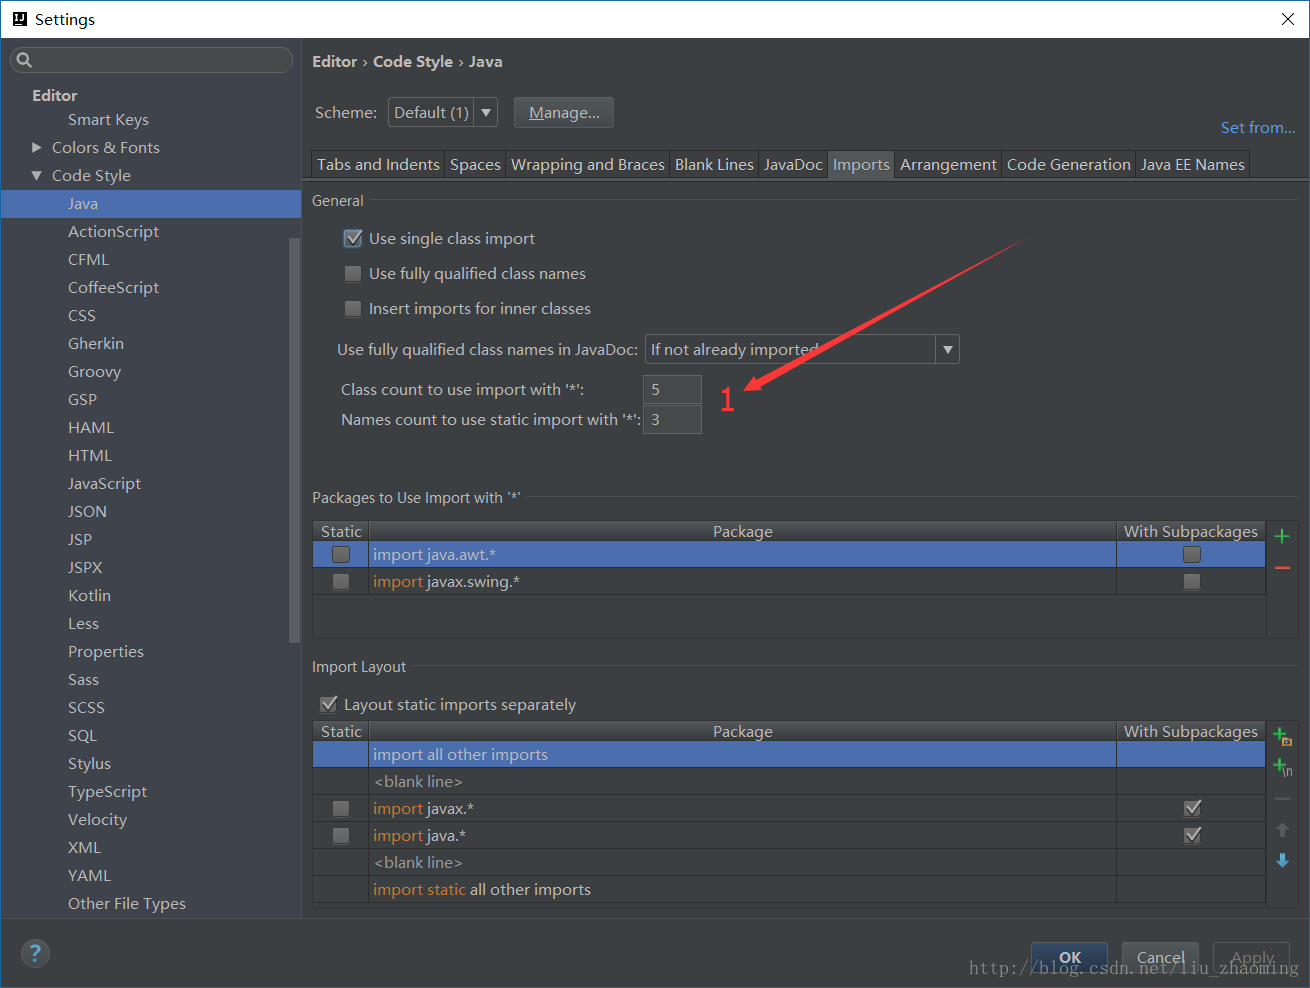This screenshot has width=1310, height=988.
Task: Open help with the question mark icon
Action: coord(35,953)
